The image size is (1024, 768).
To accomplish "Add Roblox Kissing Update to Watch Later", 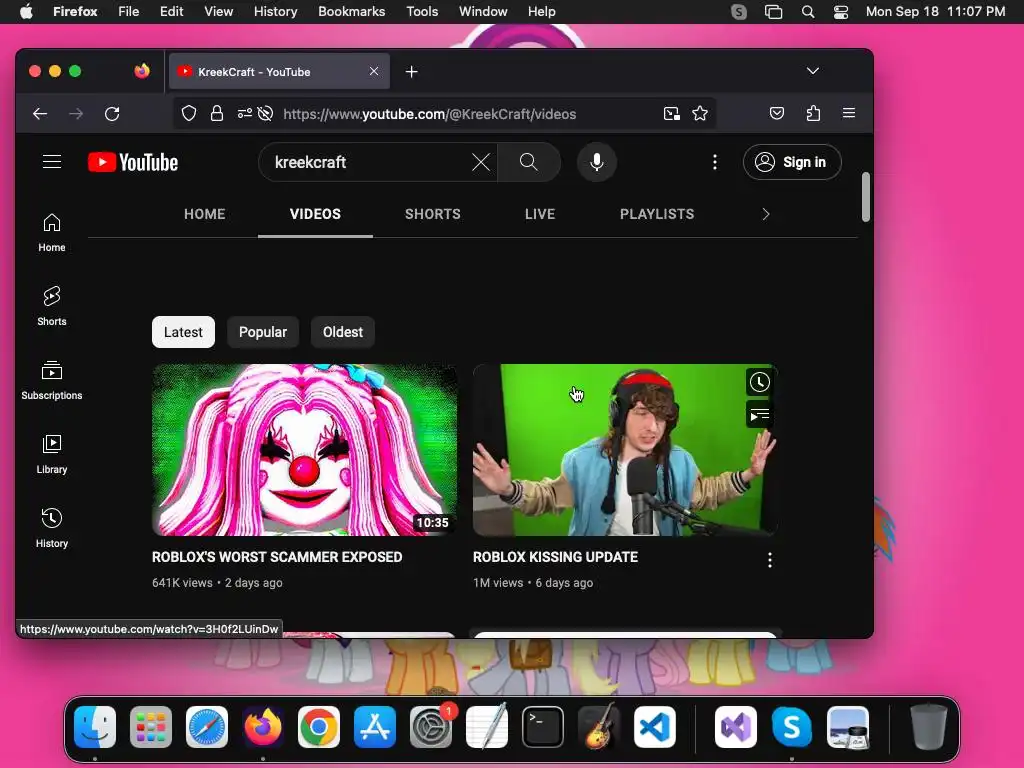I will (760, 382).
